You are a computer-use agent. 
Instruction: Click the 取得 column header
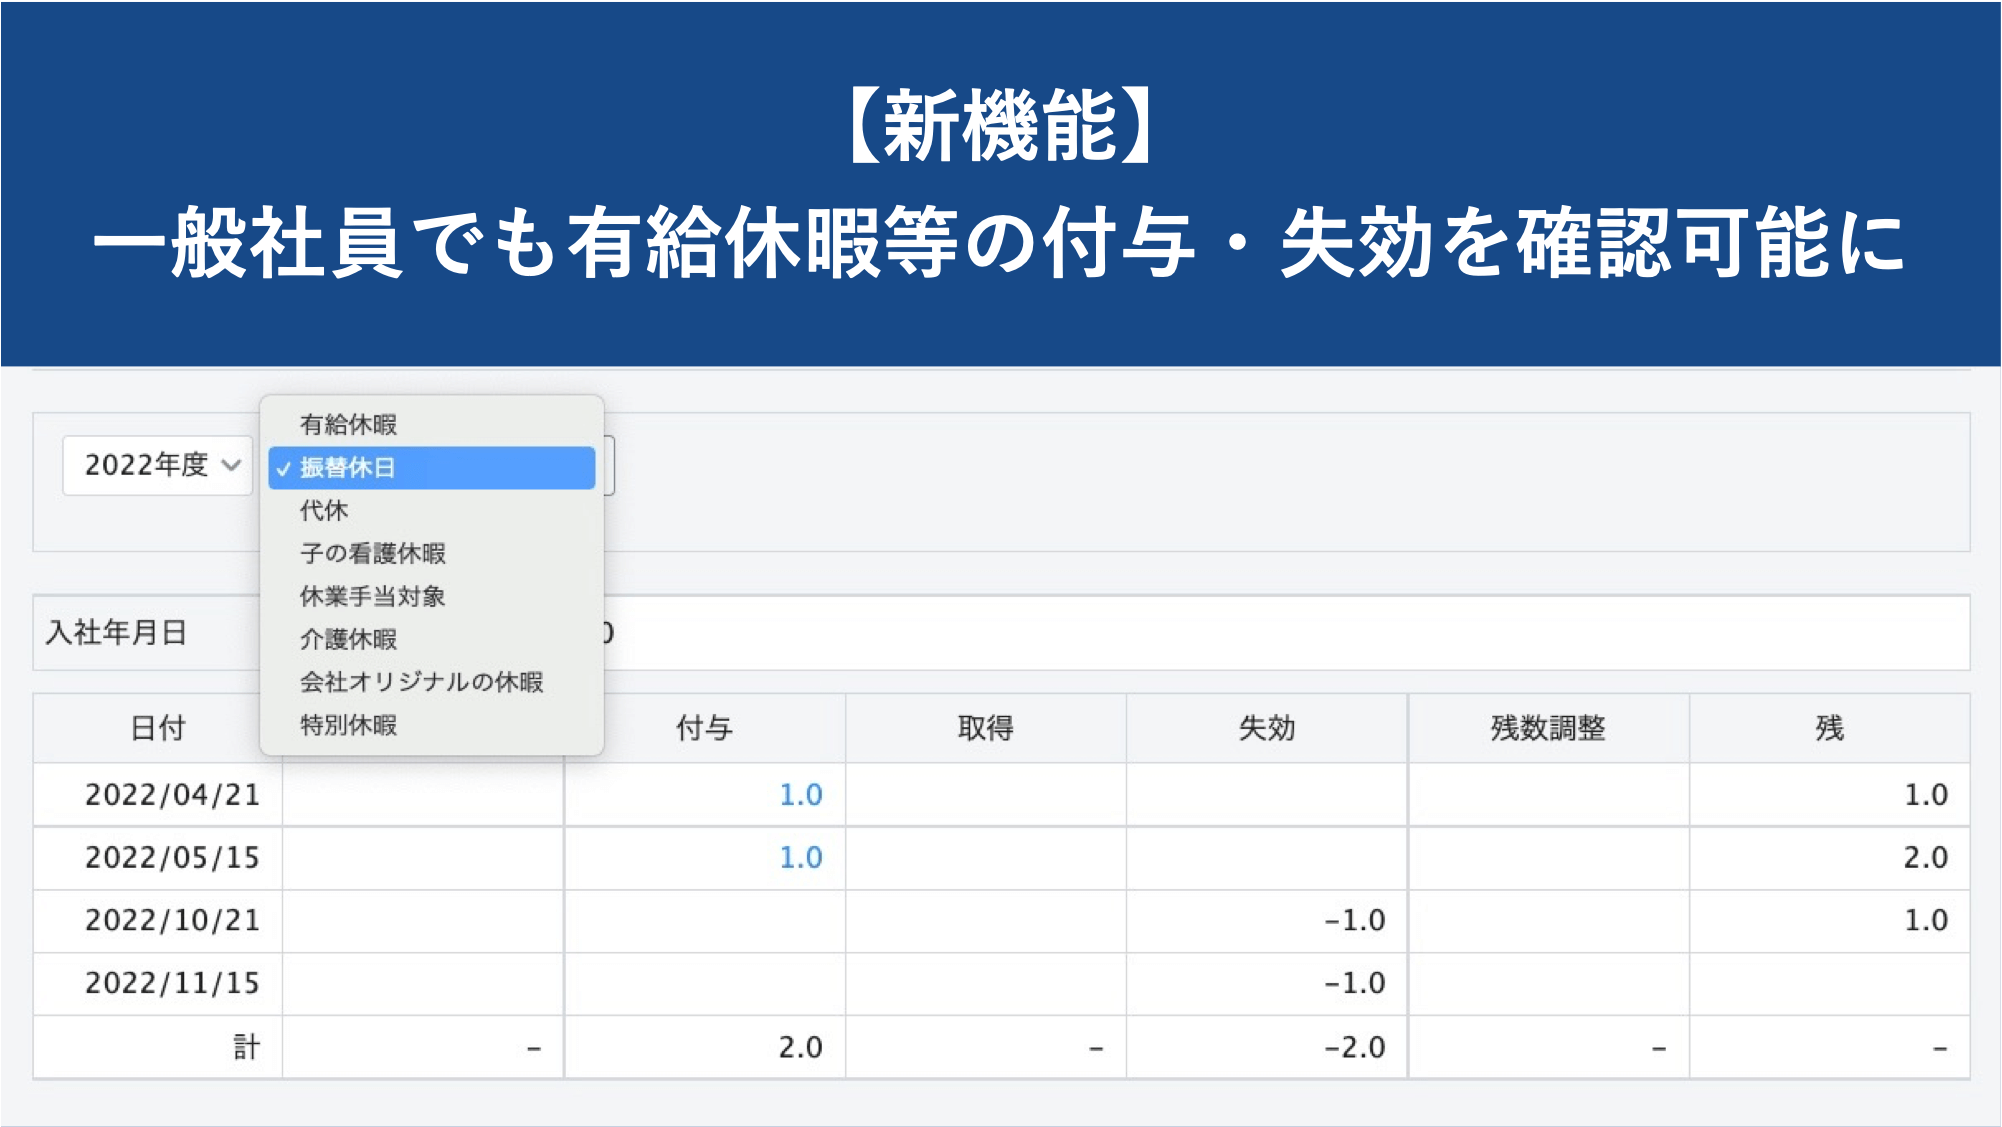986,728
